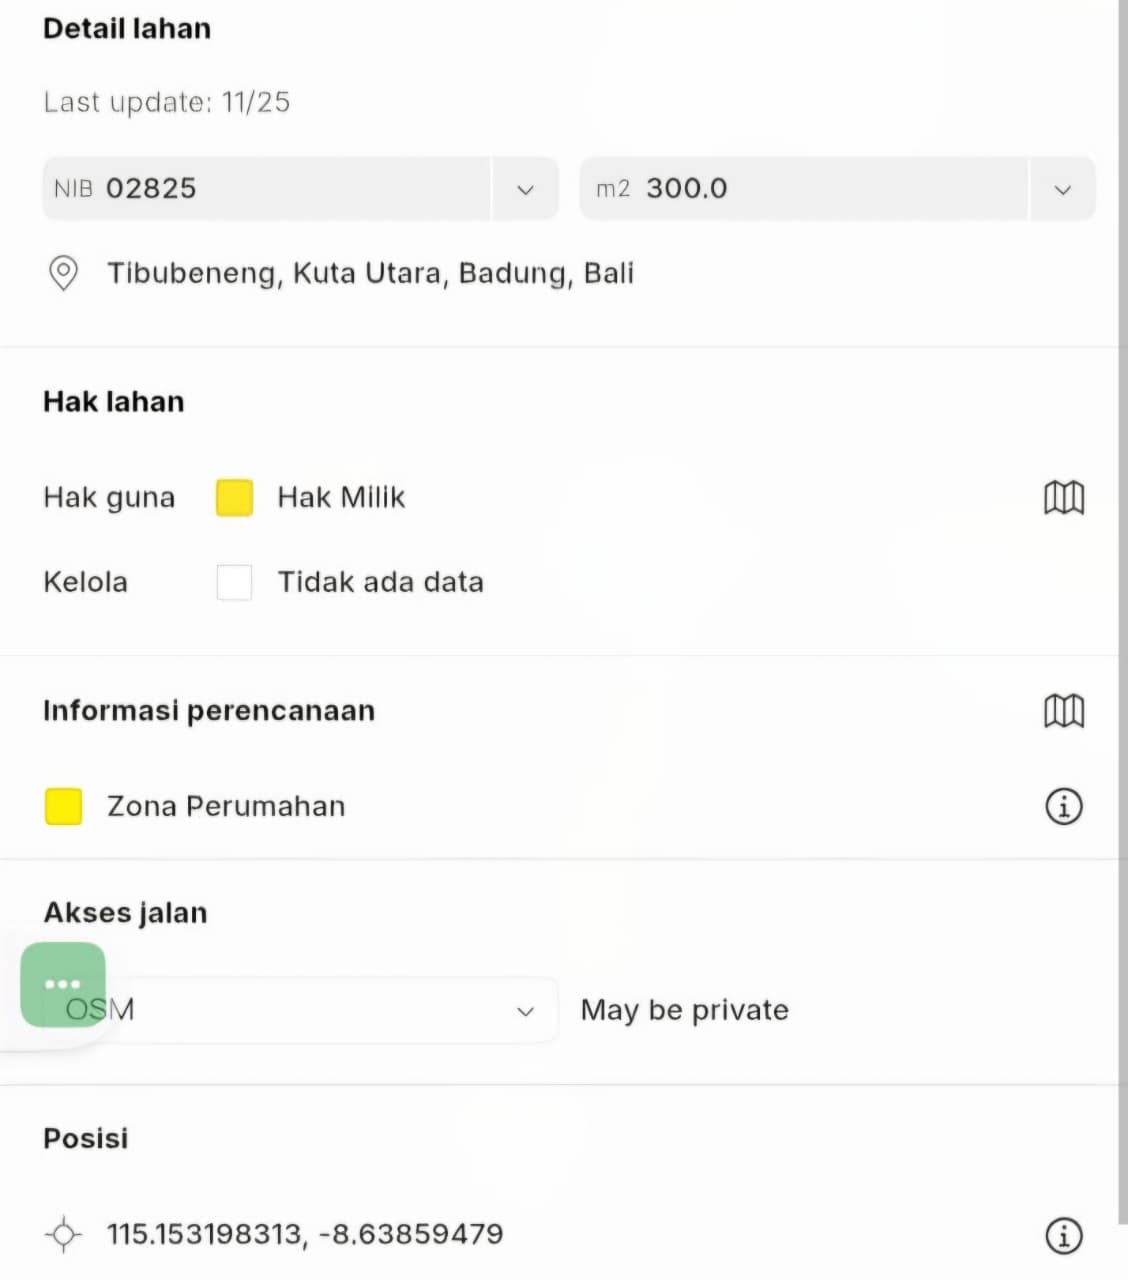Expand the m2 300.0 dropdown arrow
This screenshot has width=1128, height=1280.
point(1062,189)
